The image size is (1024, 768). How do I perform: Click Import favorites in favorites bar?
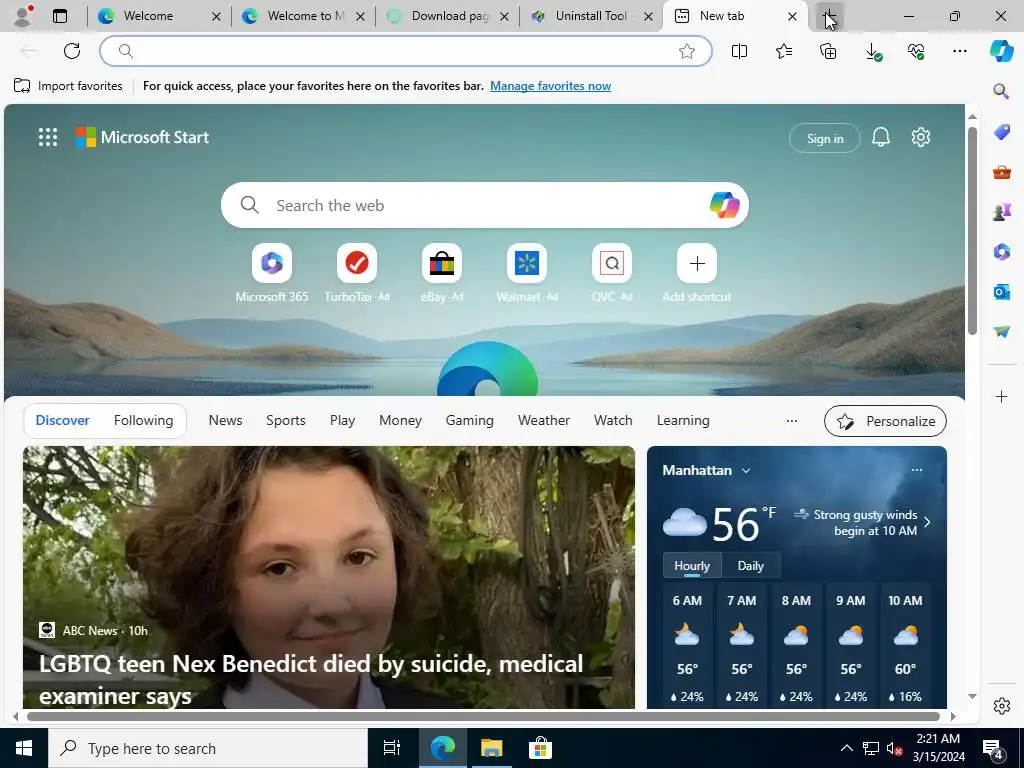pyautogui.click(x=69, y=86)
